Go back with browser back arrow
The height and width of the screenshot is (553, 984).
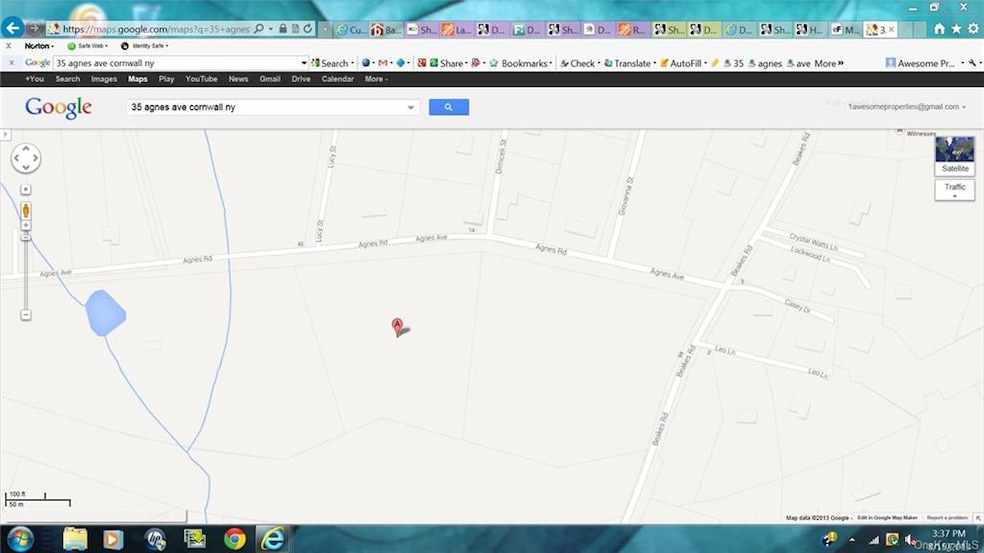click(13, 29)
